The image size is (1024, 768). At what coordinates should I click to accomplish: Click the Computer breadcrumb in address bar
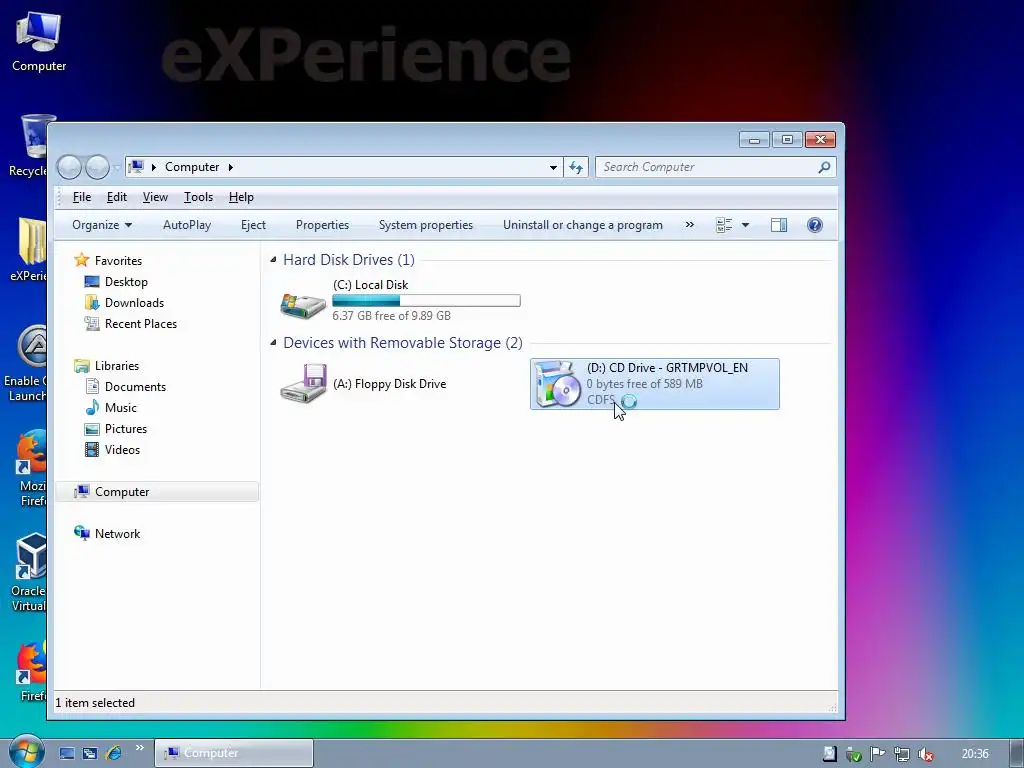[192, 167]
